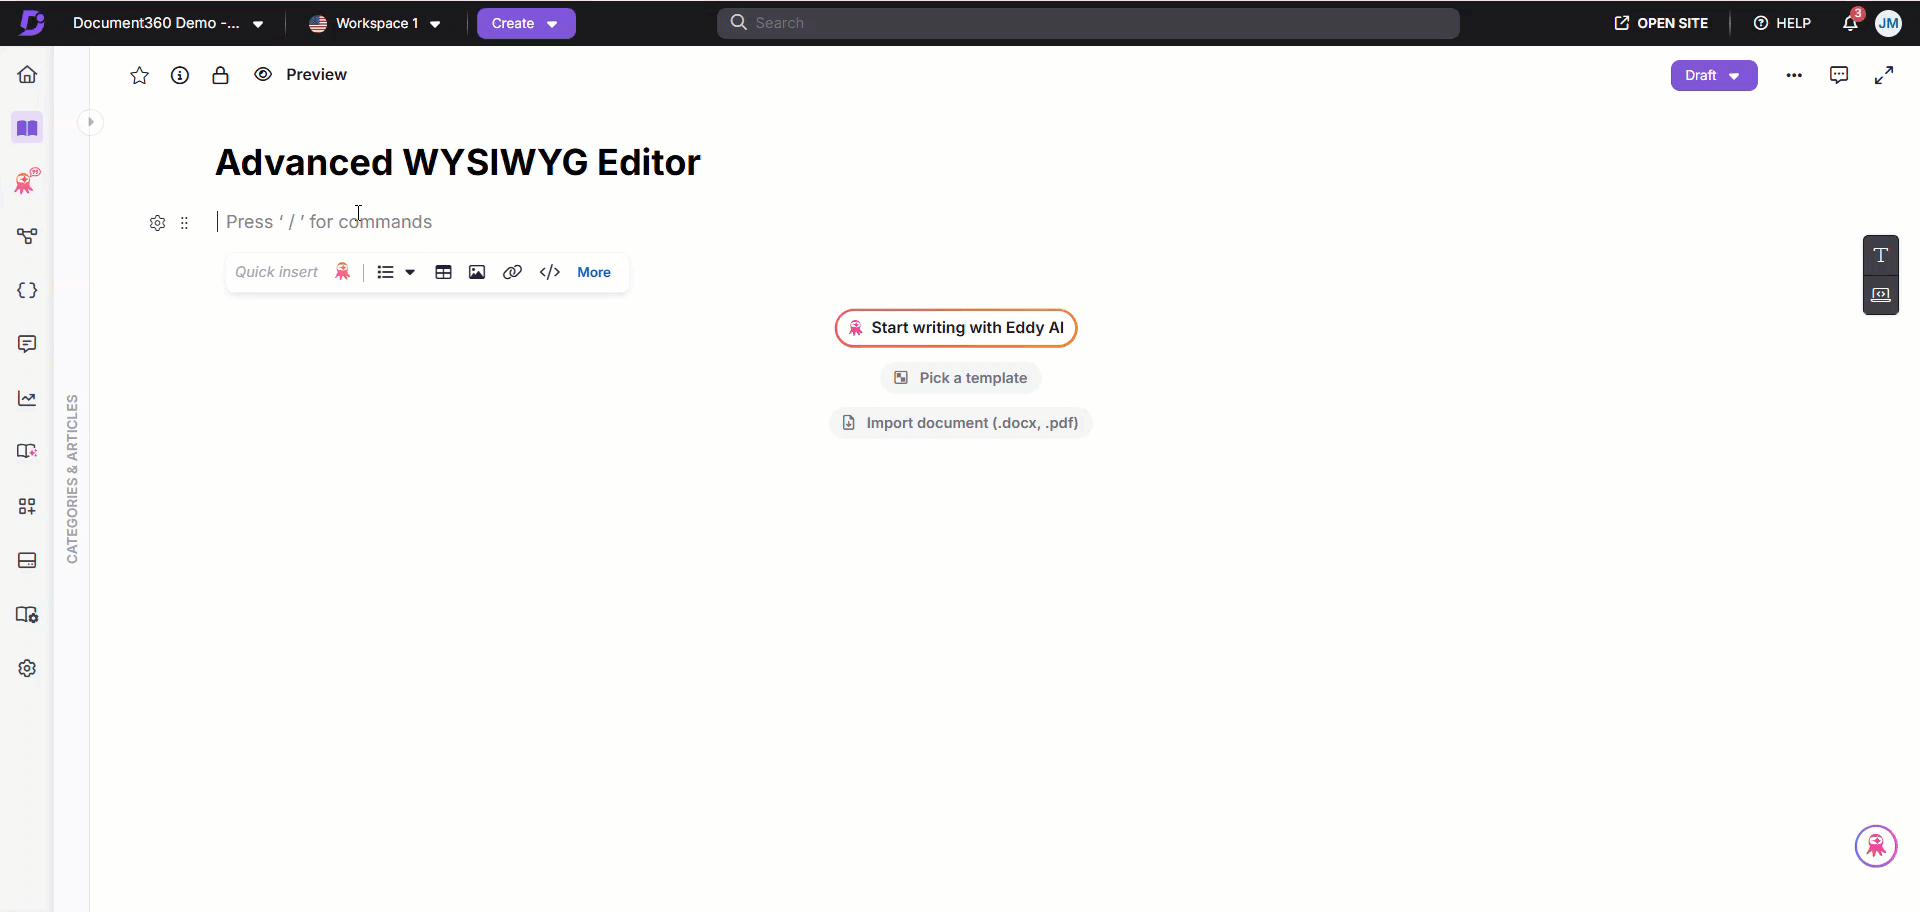
Task: Click Start writing with Eddy AI
Action: pyautogui.click(x=956, y=328)
